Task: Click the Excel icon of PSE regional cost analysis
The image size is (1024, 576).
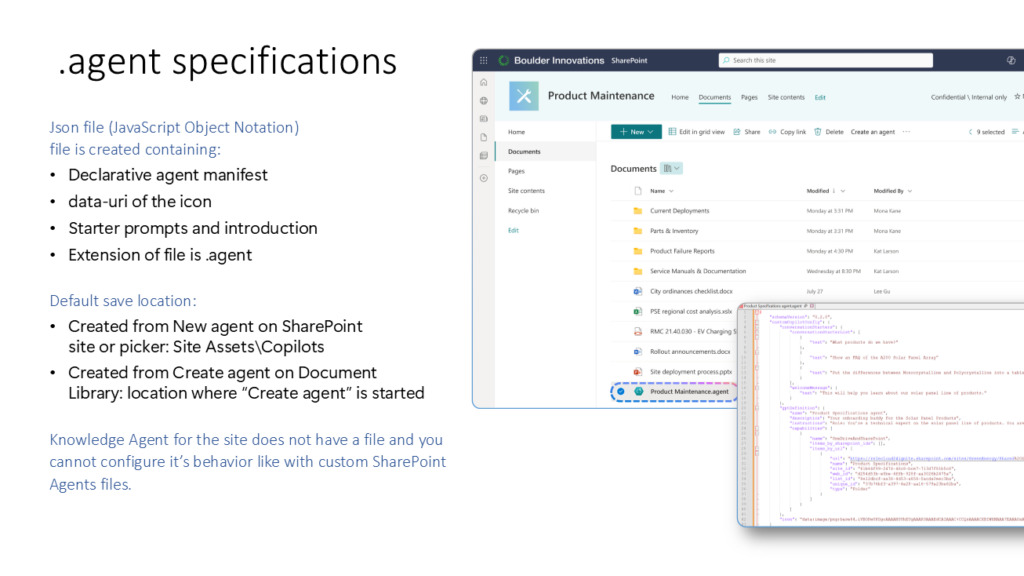Action: click(x=637, y=312)
